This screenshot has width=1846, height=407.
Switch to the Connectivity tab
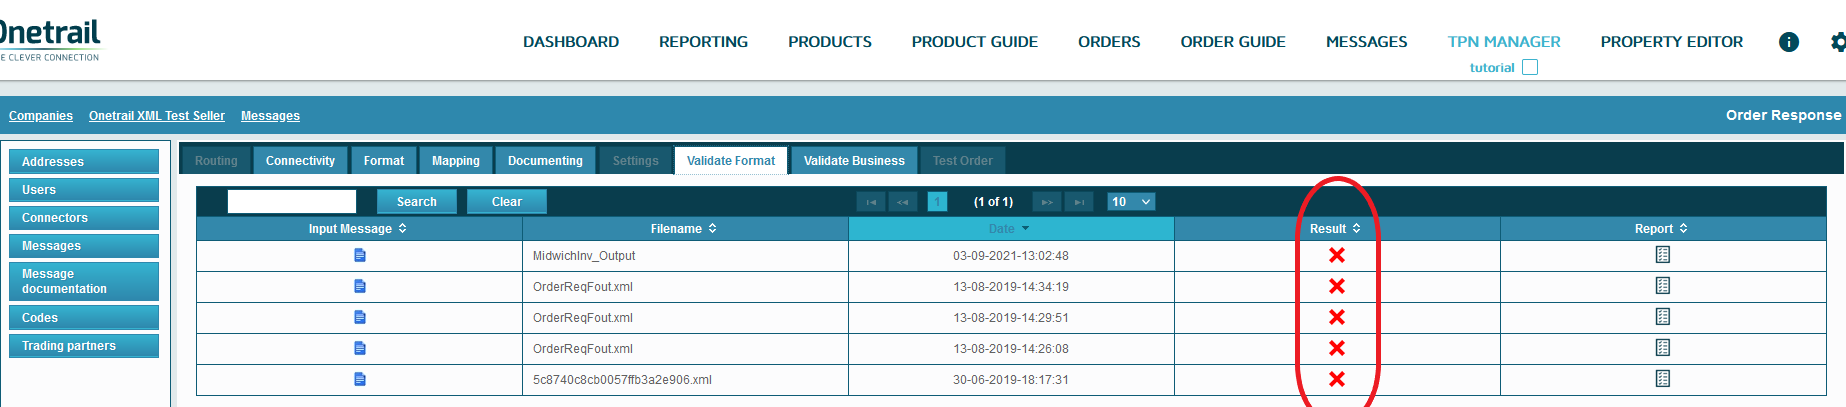300,161
